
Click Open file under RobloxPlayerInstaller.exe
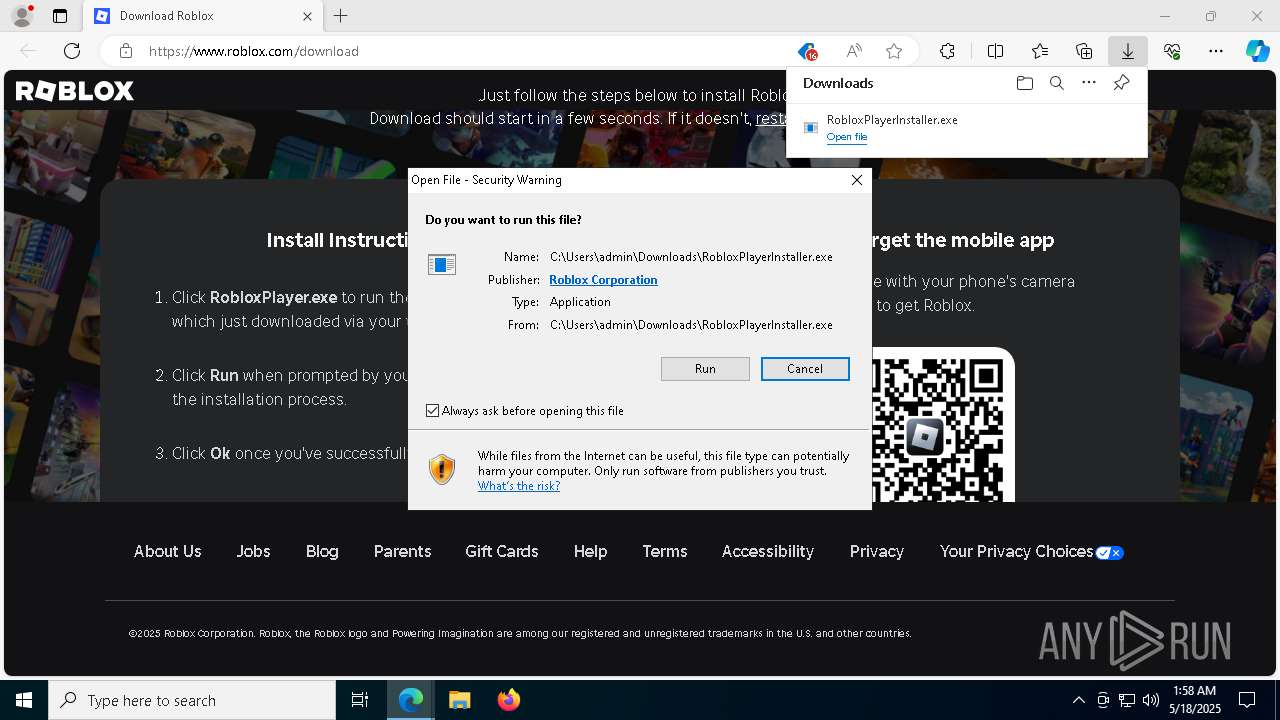coord(847,137)
